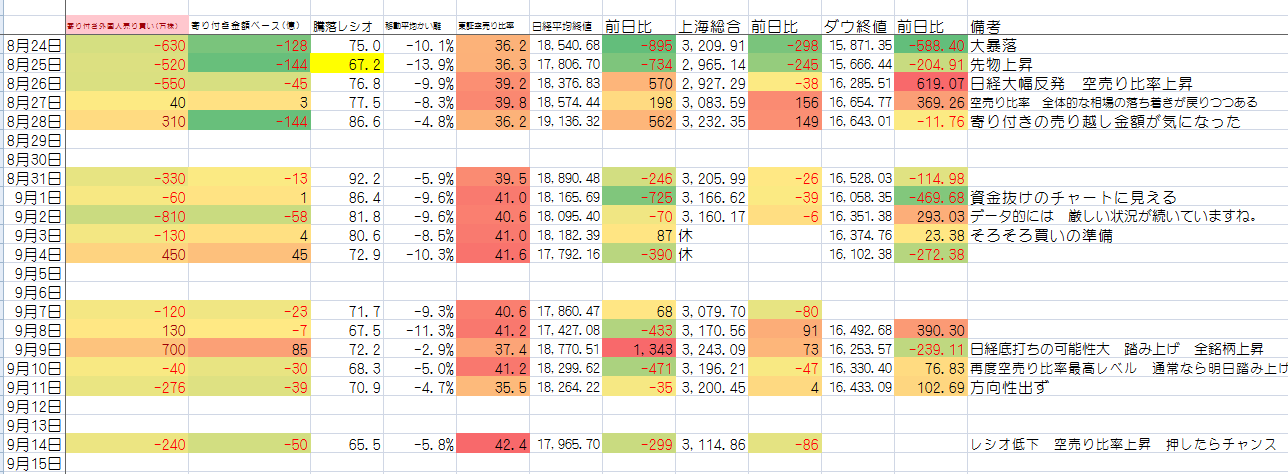
Task: Select the red 1,343 前日比 cell
Action: click(x=639, y=350)
